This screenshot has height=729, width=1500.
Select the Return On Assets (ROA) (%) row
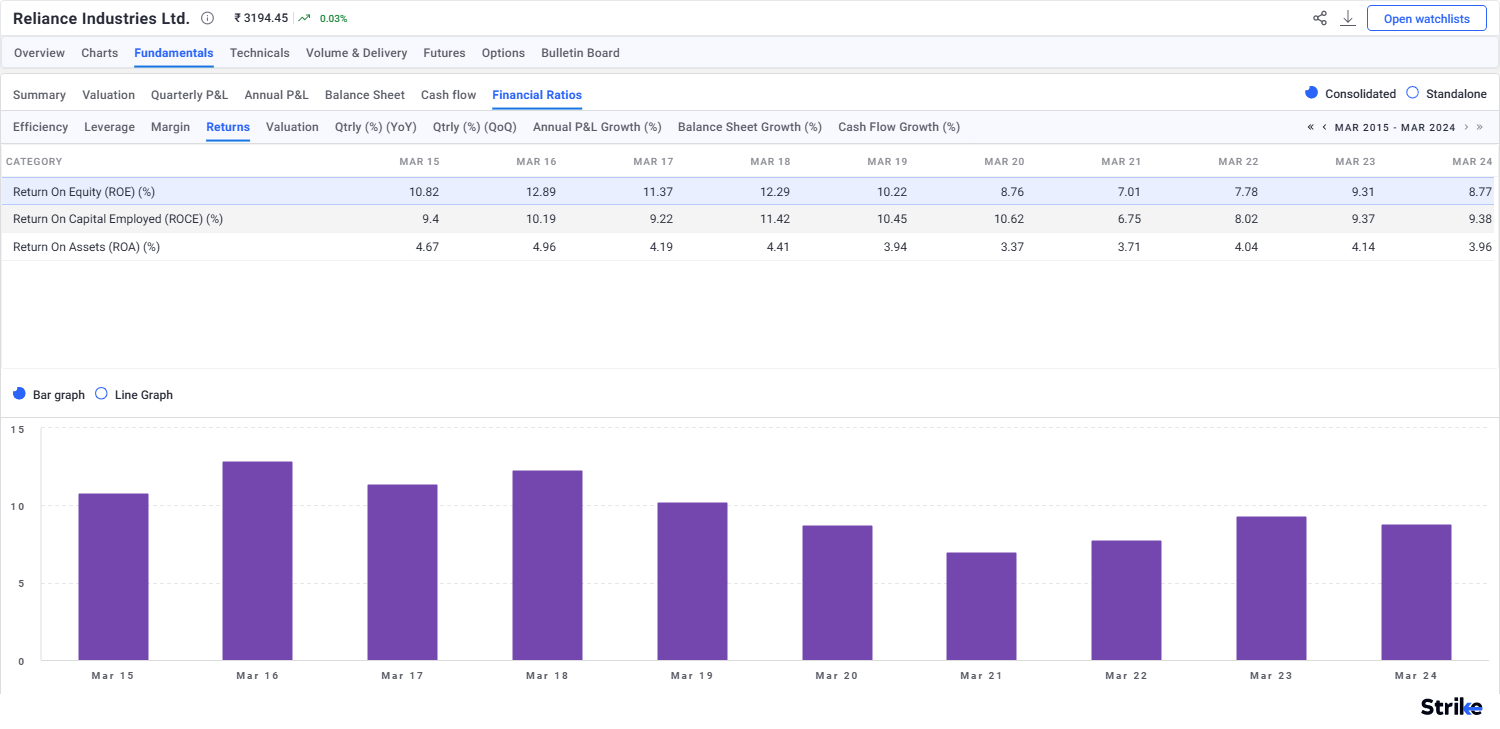pyautogui.click(x=748, y=247)
